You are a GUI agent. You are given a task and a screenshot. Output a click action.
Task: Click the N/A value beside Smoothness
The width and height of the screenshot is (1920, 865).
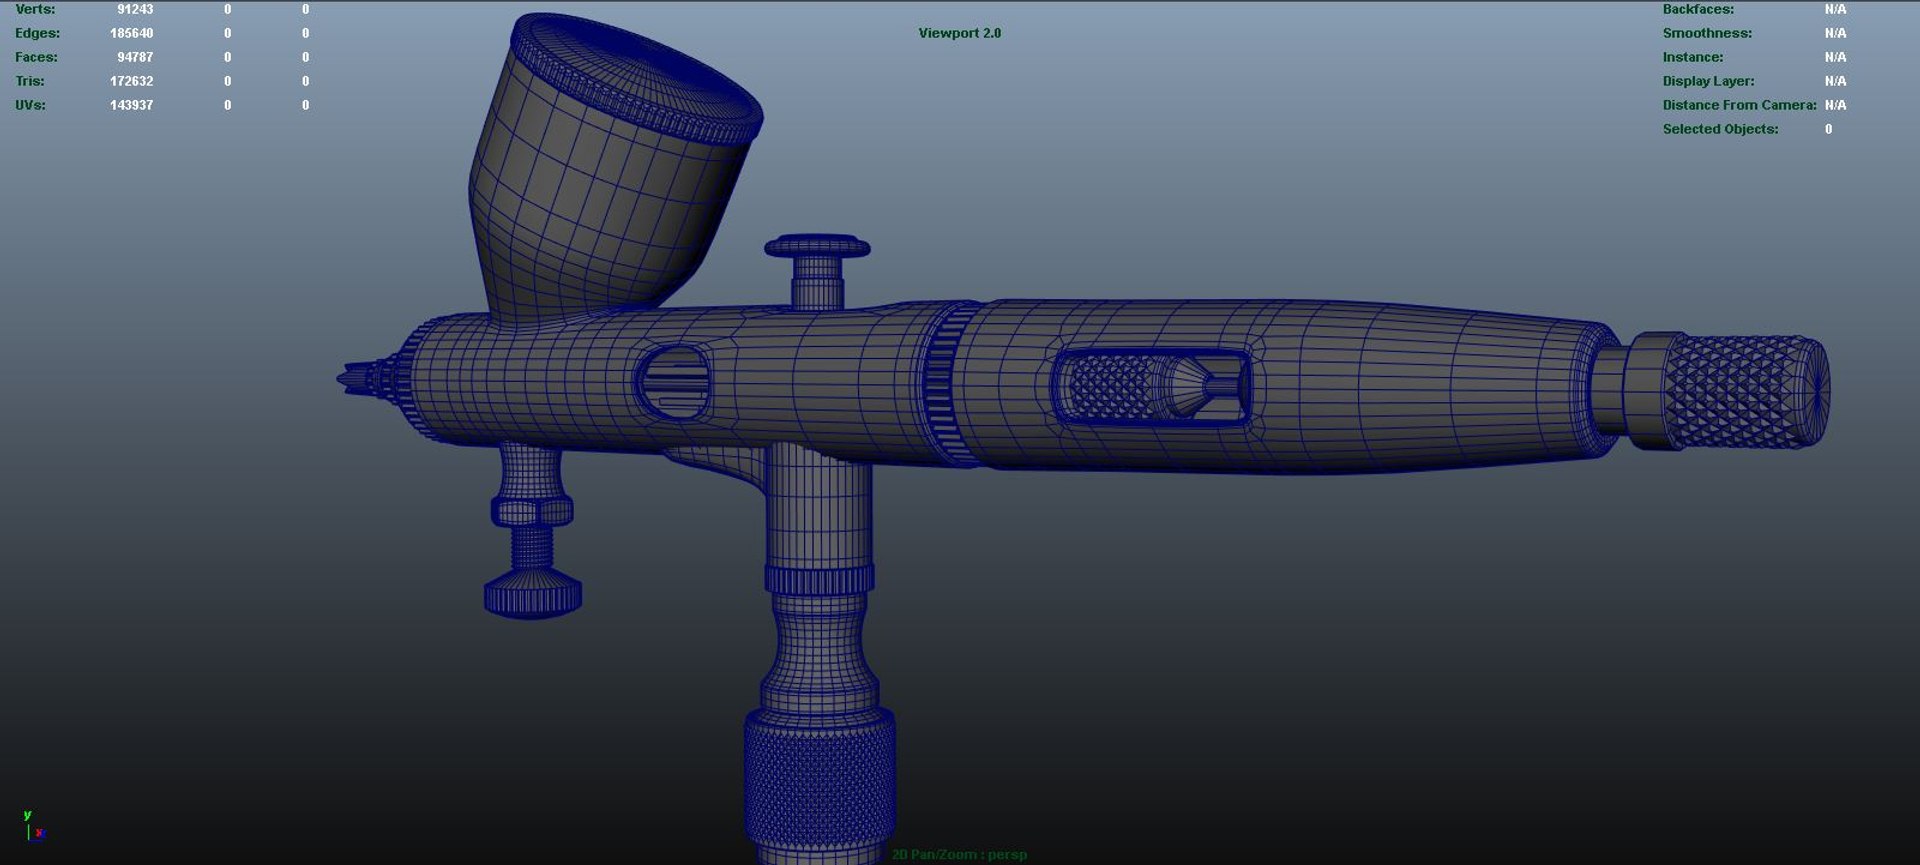[1835, 33]
